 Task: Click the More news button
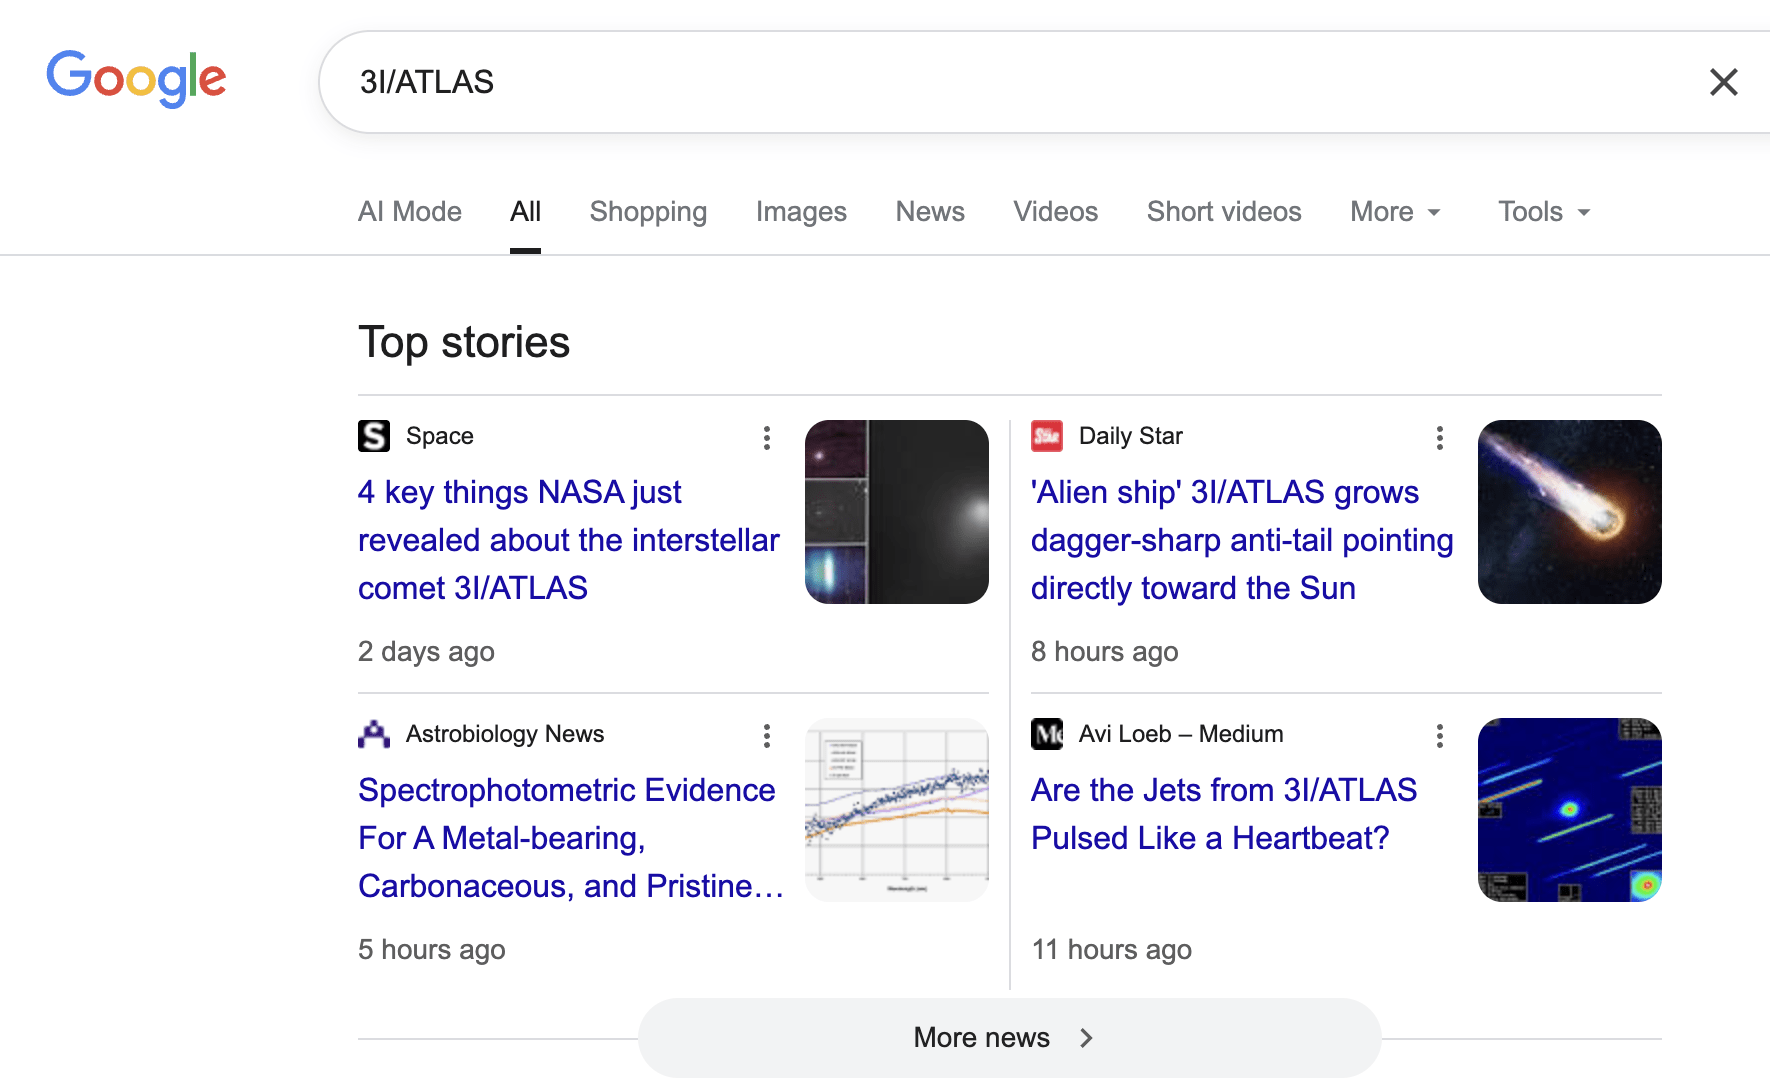[1010, 1037]
